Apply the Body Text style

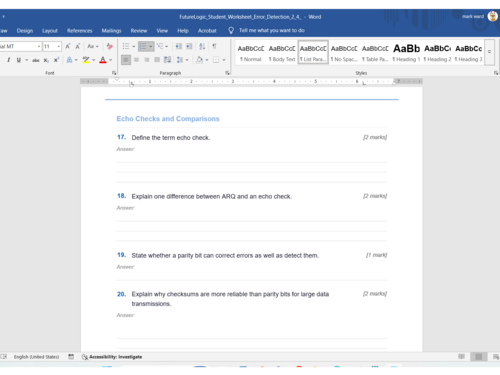point(282,53)
